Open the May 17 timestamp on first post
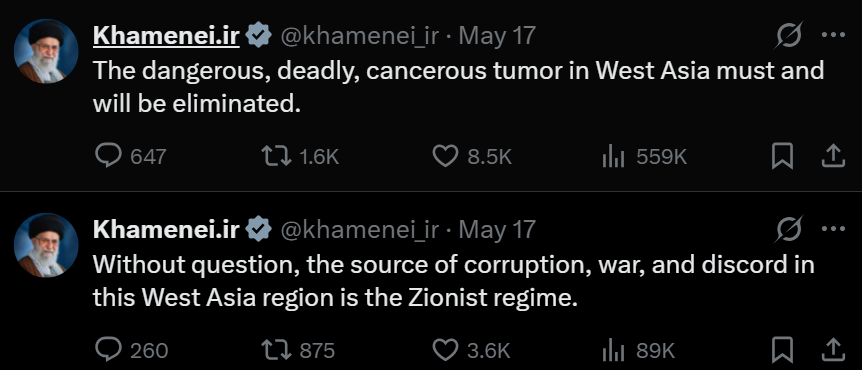This screenshot has height=370, width=862. [x=497, y=36]
